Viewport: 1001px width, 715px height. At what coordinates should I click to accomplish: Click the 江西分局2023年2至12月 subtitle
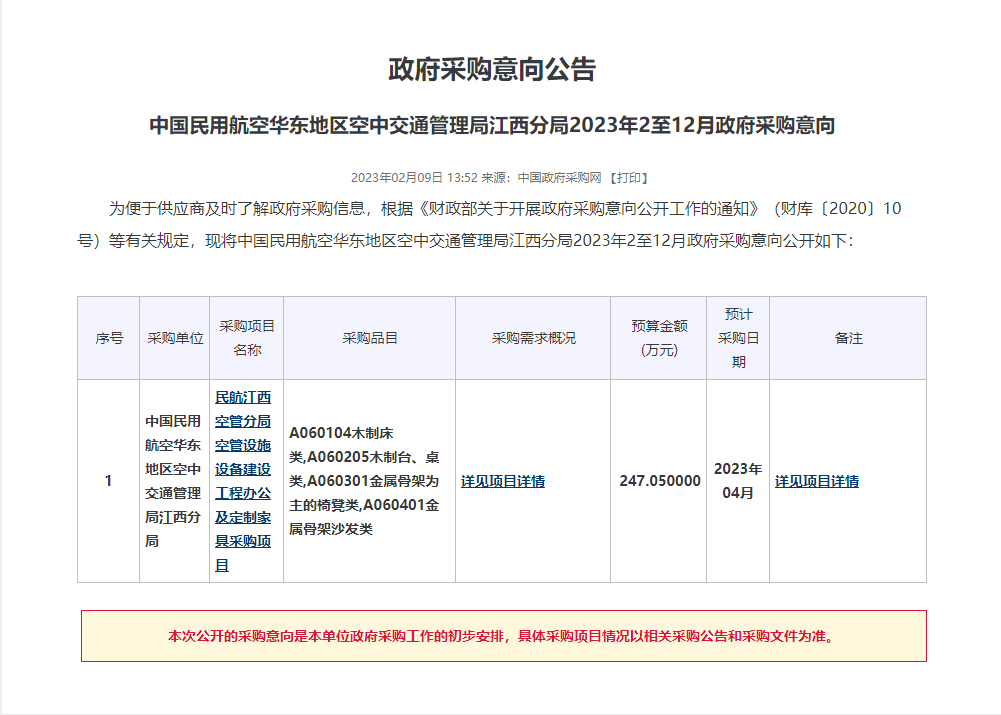[492, 125]
